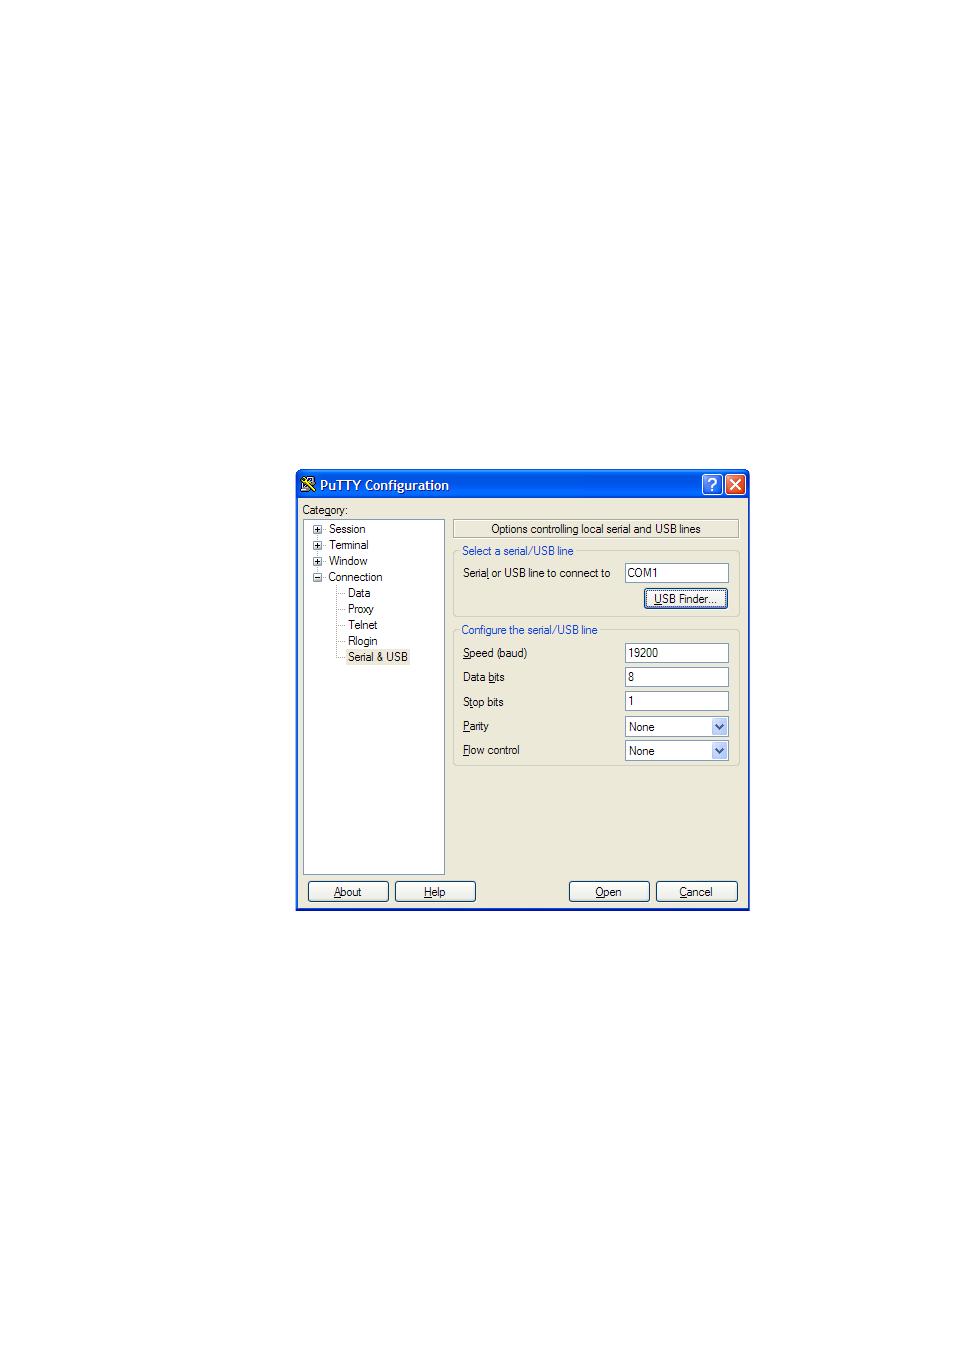
Task: Select Serial & USB category
Action: (378, 658)
